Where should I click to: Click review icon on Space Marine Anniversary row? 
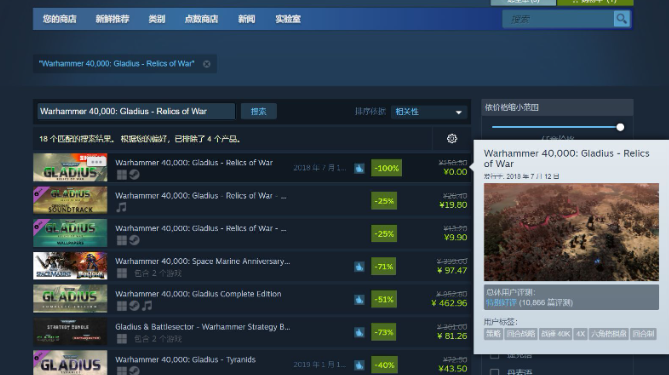(359, 267)
